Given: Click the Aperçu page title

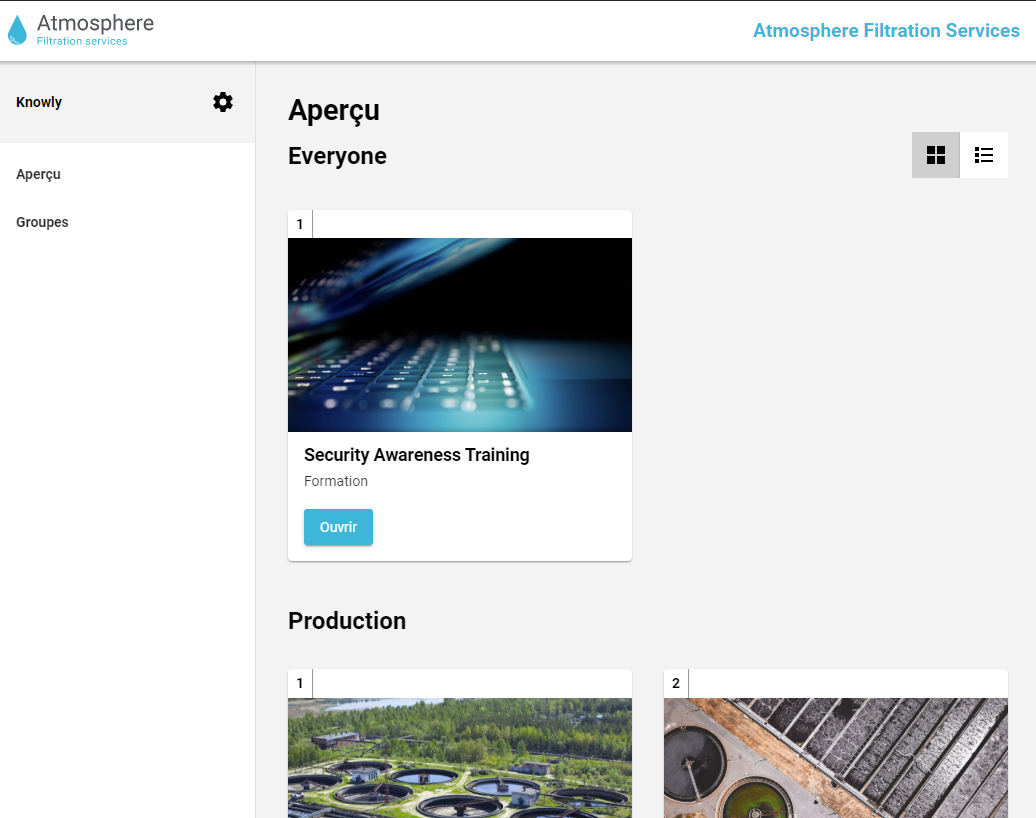Looking at the screenshot, I should pyautogui.click(x=334, y=110).
